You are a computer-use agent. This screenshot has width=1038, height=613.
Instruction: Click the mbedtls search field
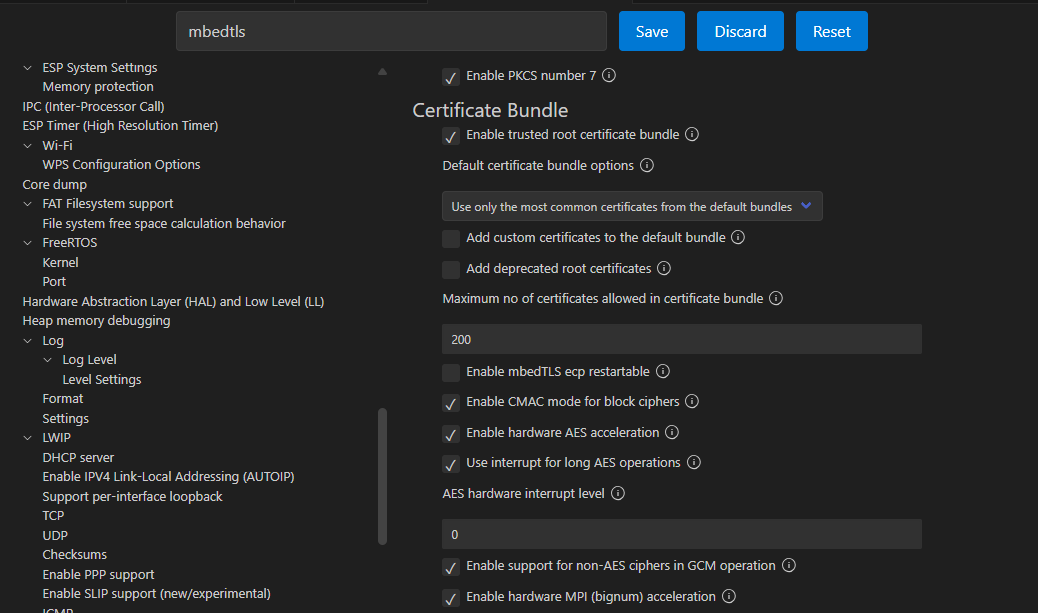tap(391, 32)
